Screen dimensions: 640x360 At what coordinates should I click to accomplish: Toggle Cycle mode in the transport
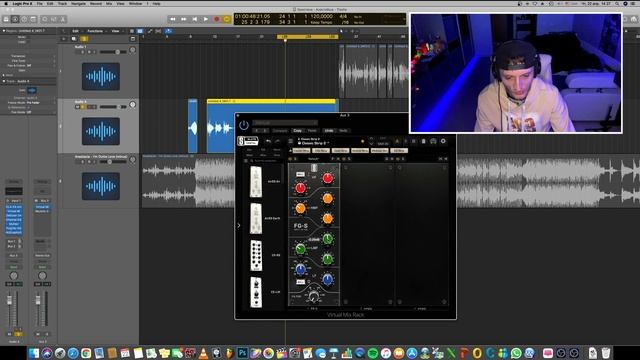(x=227, y=19)
